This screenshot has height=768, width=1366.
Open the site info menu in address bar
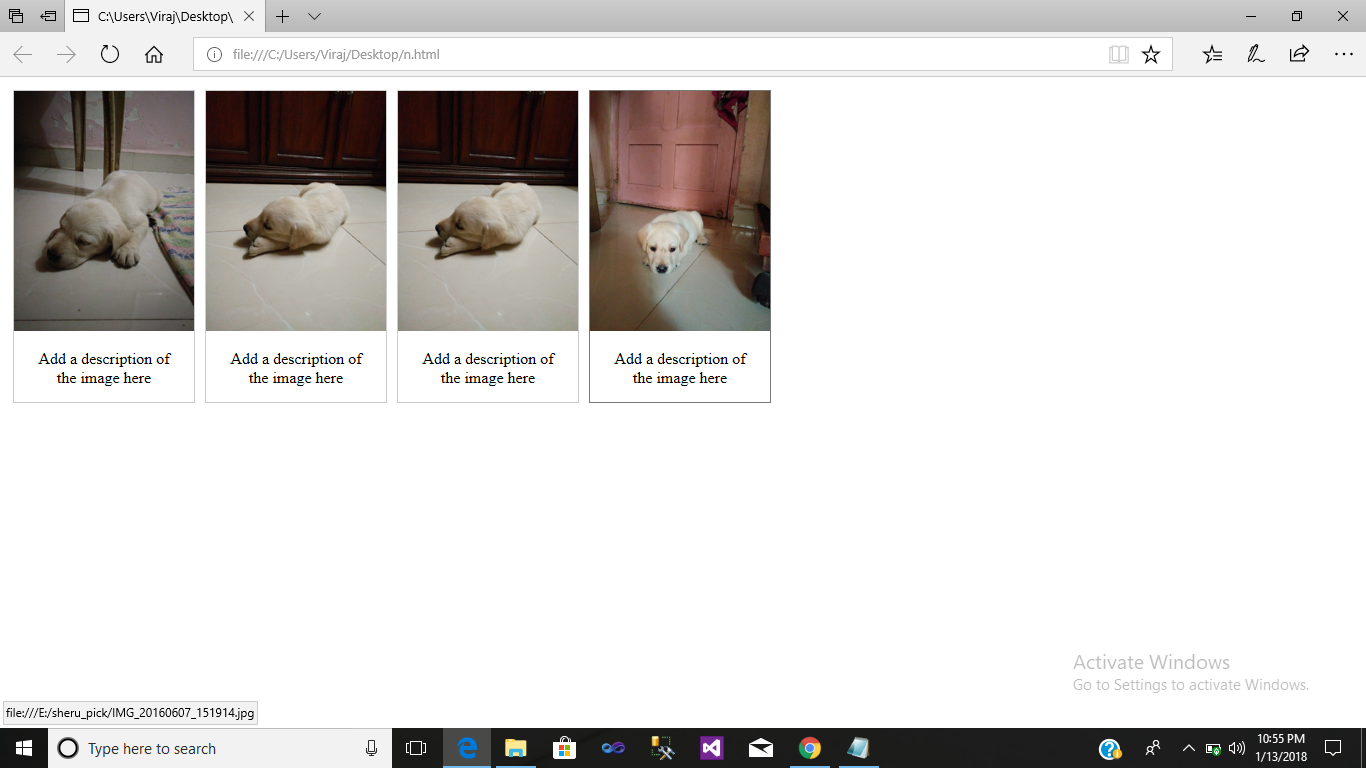(x=213, y=54)
